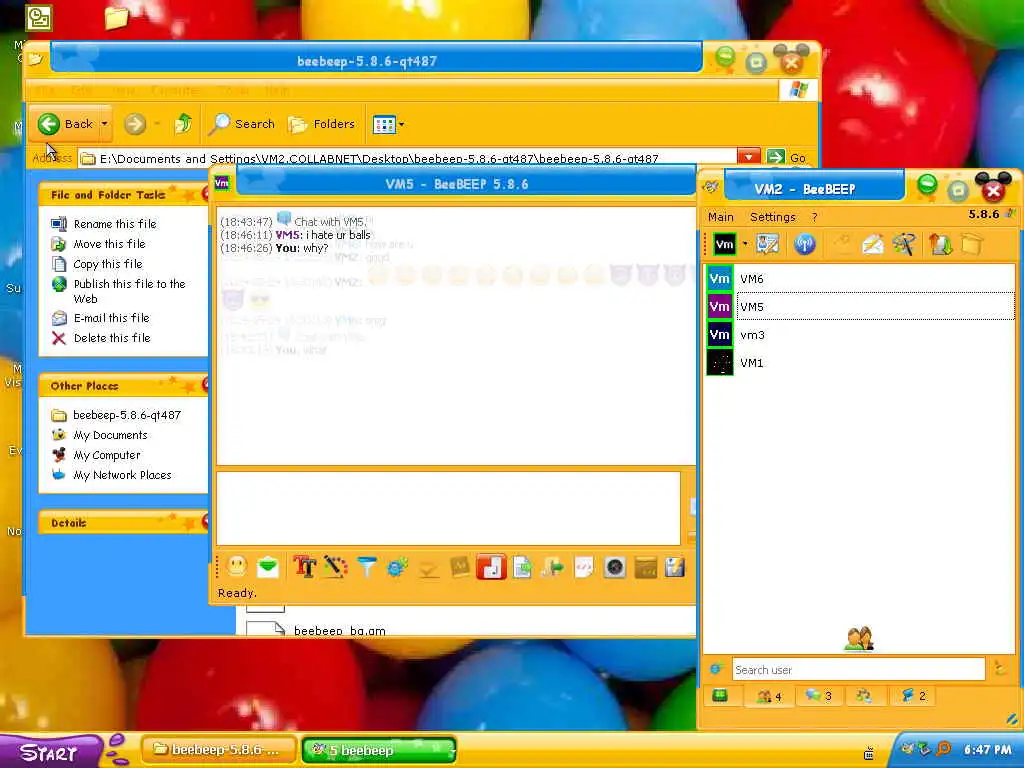Screen dimensions: 1024x768
Task: Click E-mail this file
Action: pyautogui.click(x=112, y=318)
